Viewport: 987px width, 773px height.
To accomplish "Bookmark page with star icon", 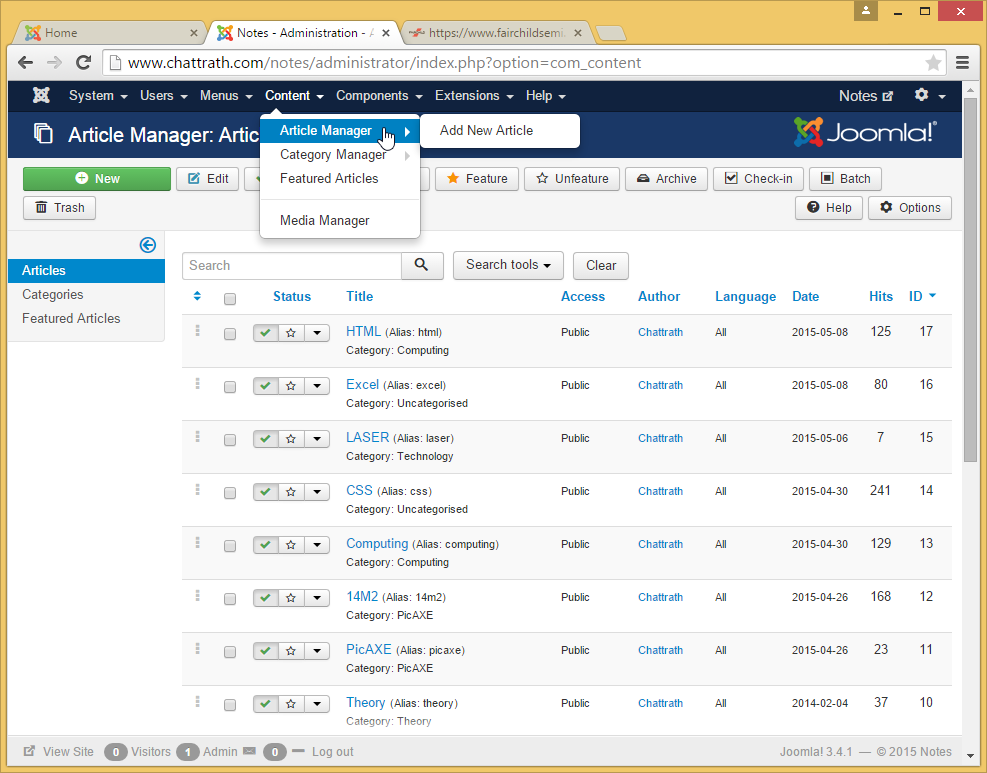I will tap(933, 63).
